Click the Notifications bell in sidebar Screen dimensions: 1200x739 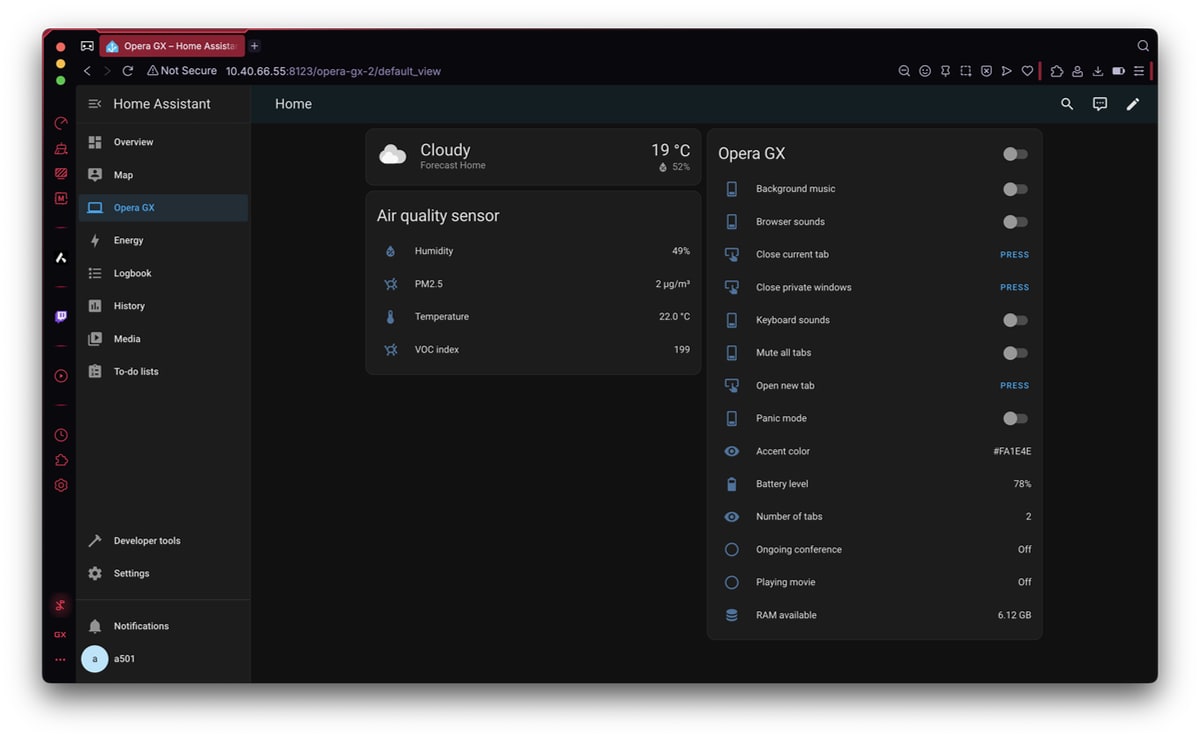95,626
